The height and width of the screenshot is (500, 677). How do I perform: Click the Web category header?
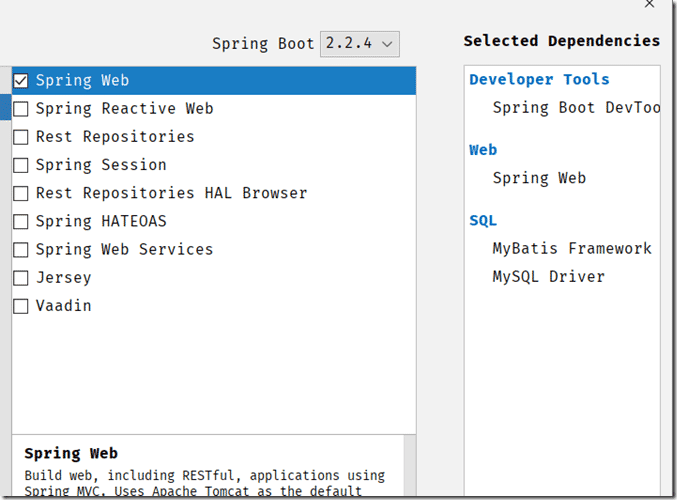pos(483,150)
